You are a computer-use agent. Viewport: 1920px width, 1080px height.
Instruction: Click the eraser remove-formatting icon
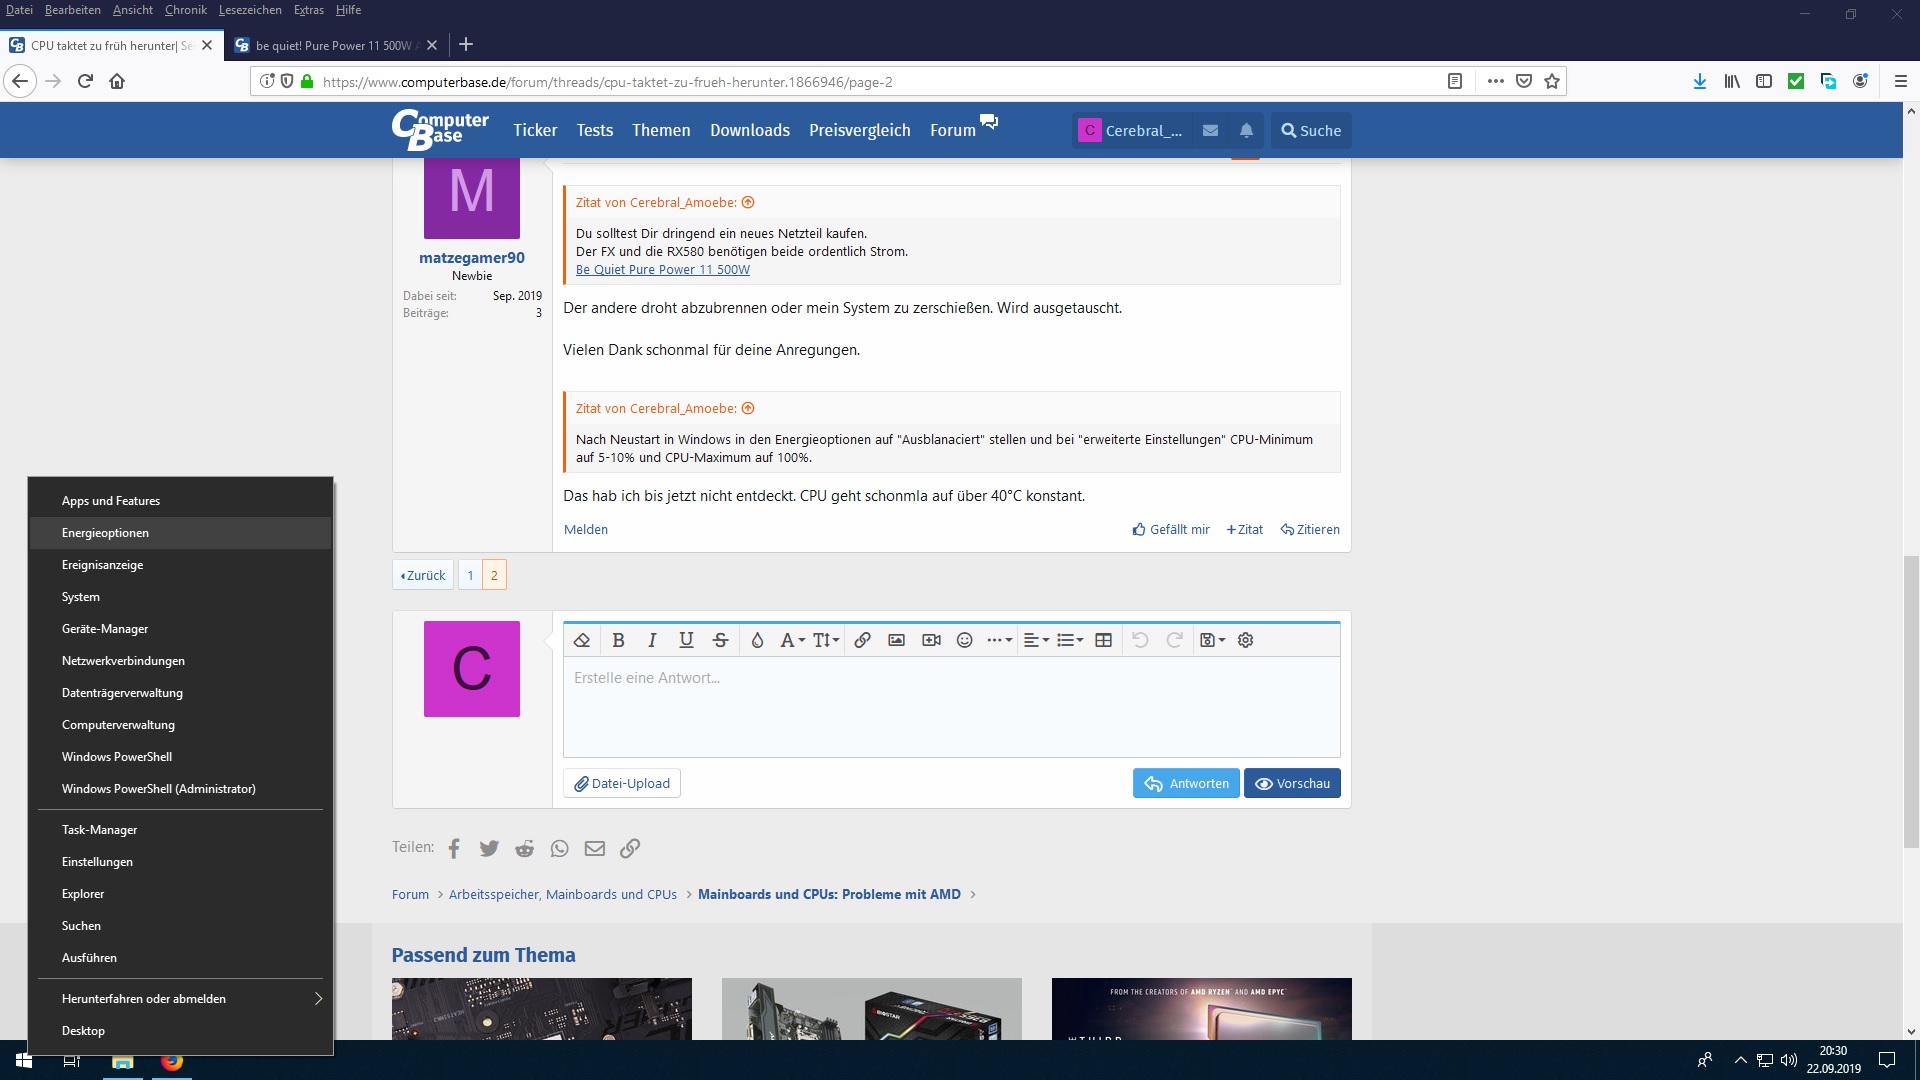pos(582,640)
